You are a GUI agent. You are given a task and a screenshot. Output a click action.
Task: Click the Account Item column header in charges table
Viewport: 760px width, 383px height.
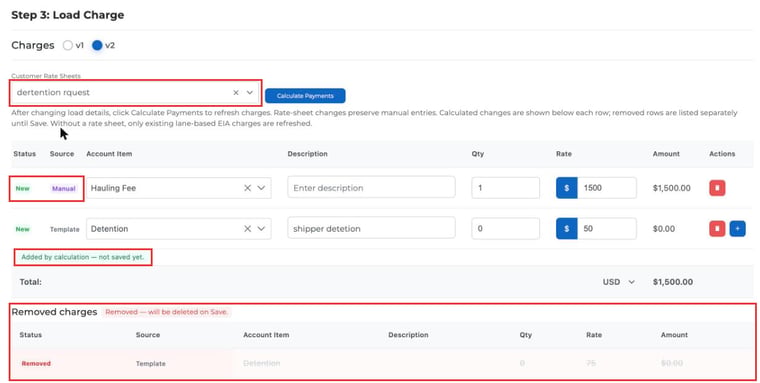click(109, 154)
